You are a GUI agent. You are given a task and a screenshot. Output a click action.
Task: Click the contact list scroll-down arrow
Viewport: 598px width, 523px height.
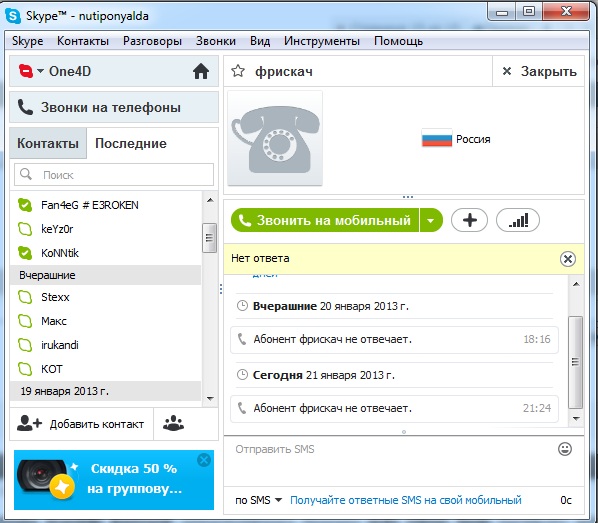210,399
